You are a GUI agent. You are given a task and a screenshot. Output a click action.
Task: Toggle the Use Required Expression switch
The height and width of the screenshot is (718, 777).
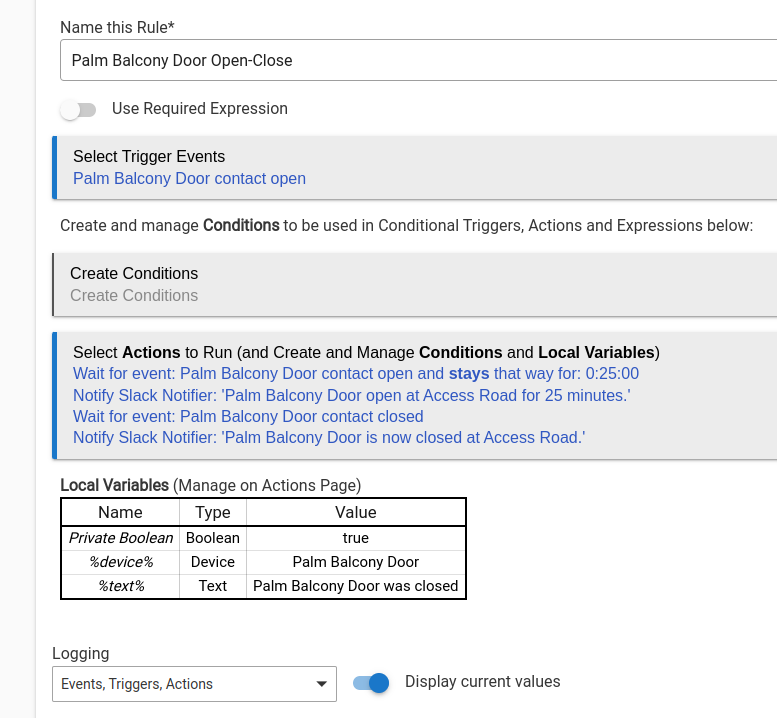click(x=78, y=109)
